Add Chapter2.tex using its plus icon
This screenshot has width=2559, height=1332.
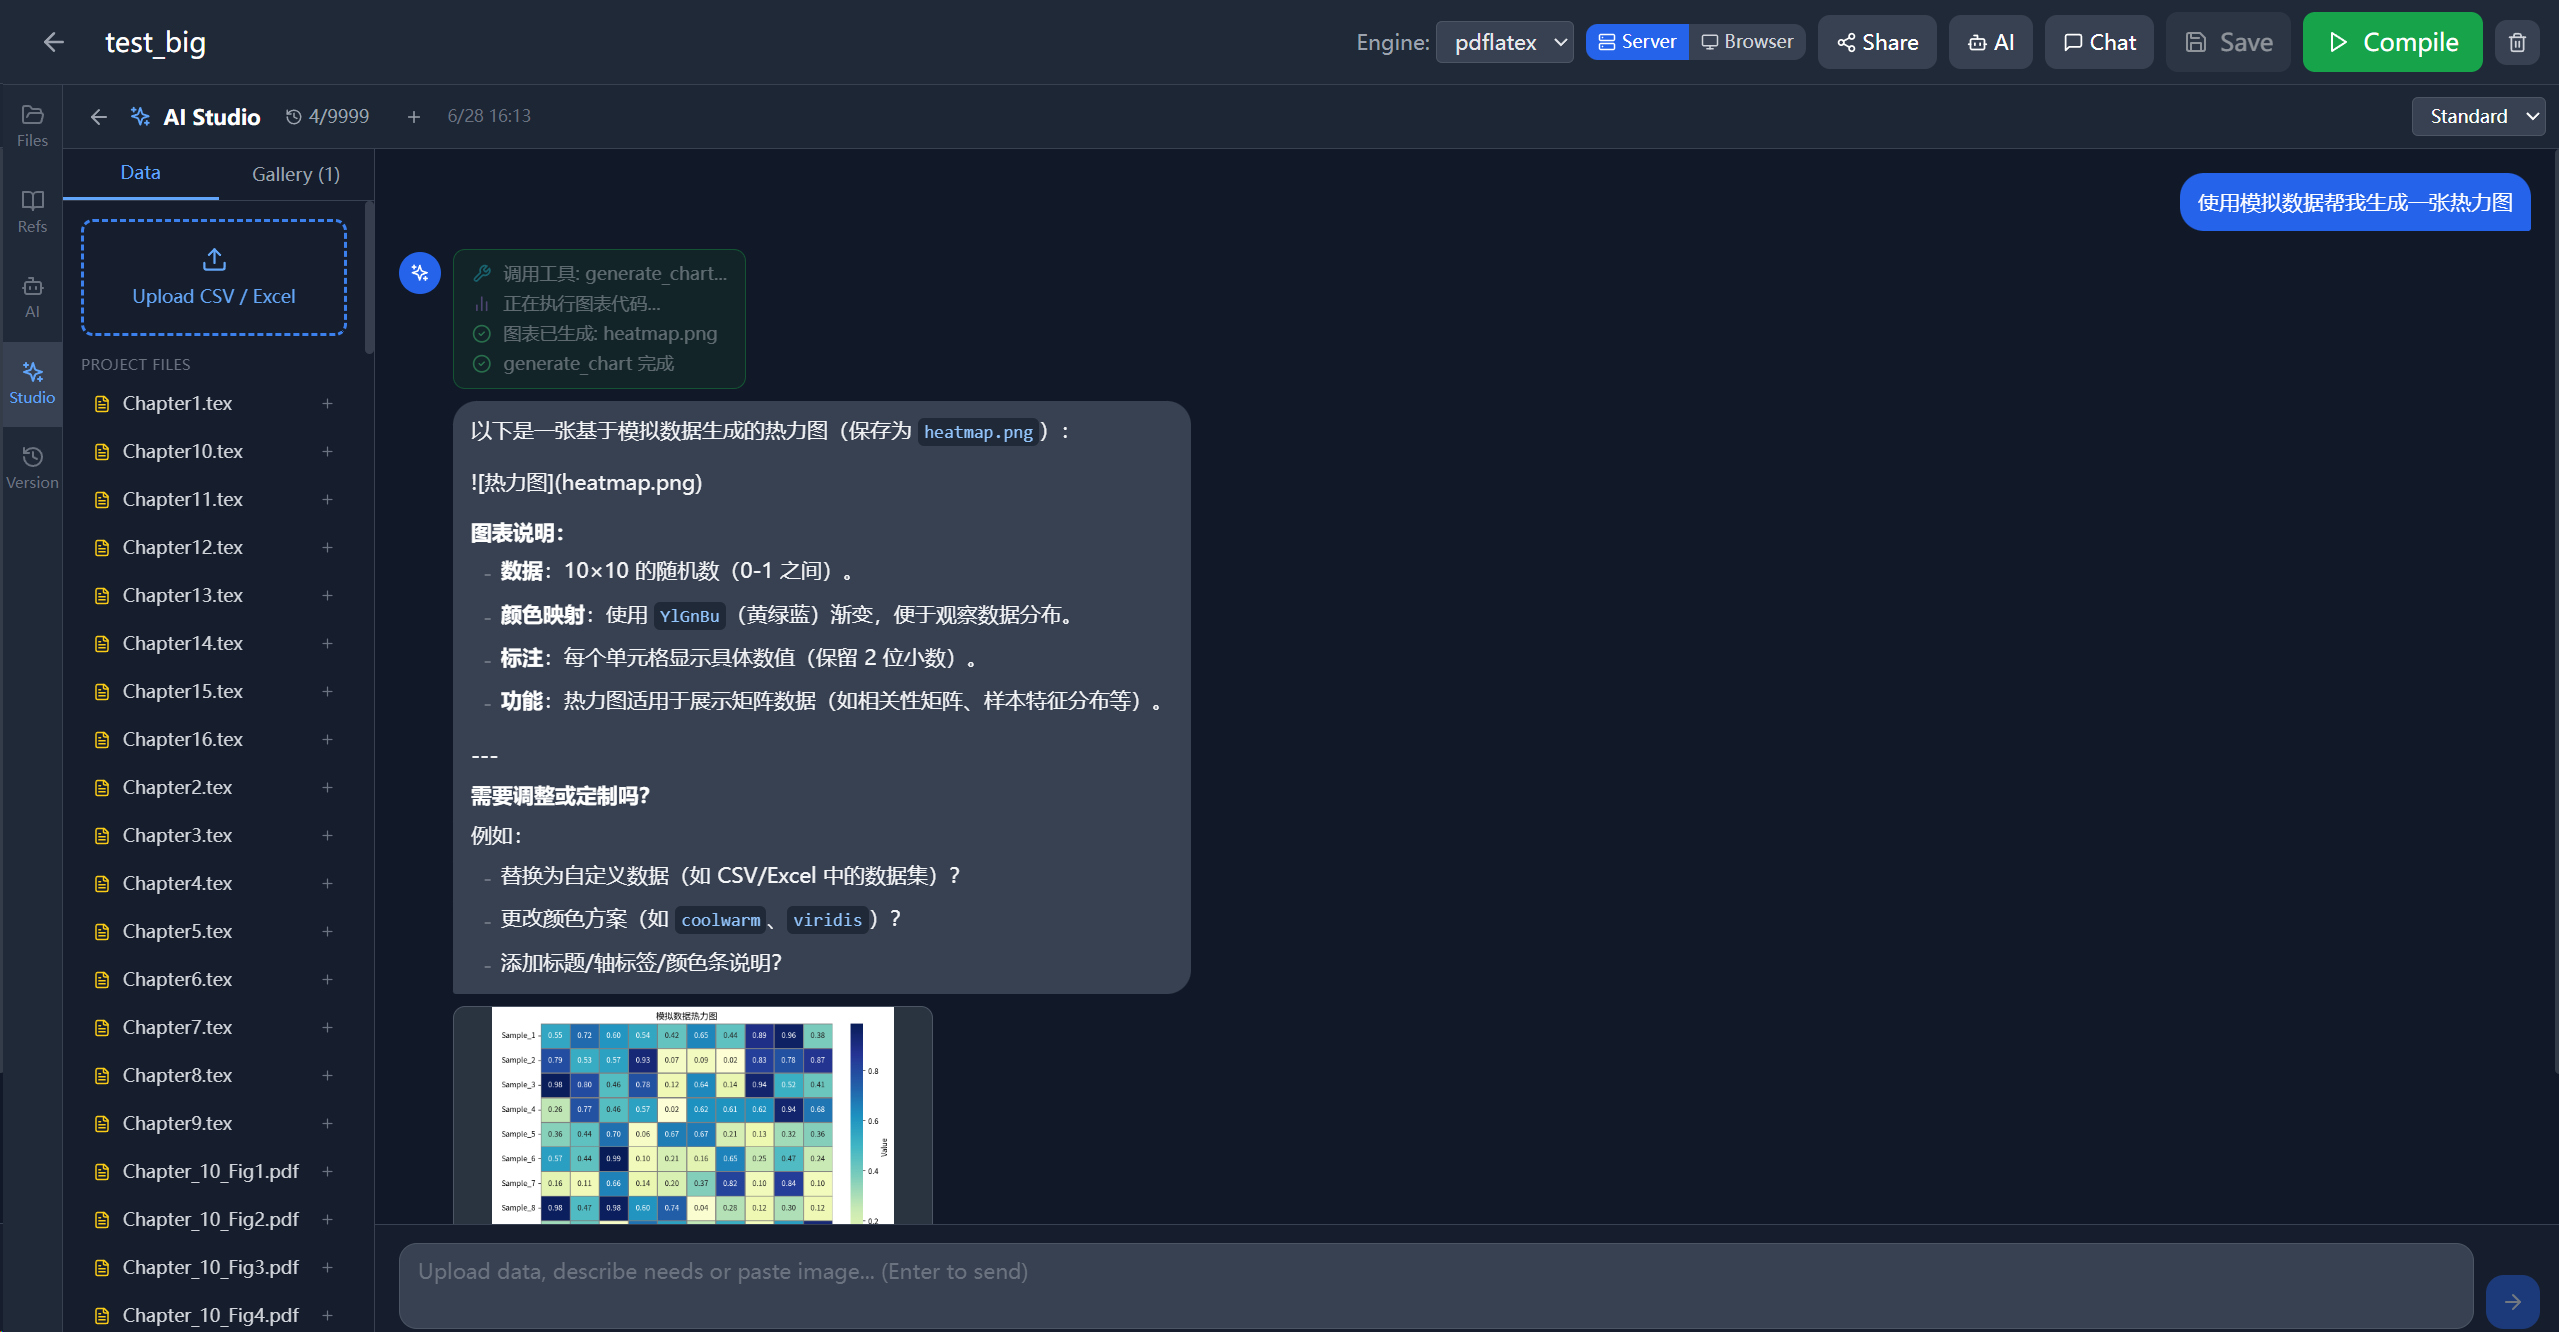pos(327,787)
